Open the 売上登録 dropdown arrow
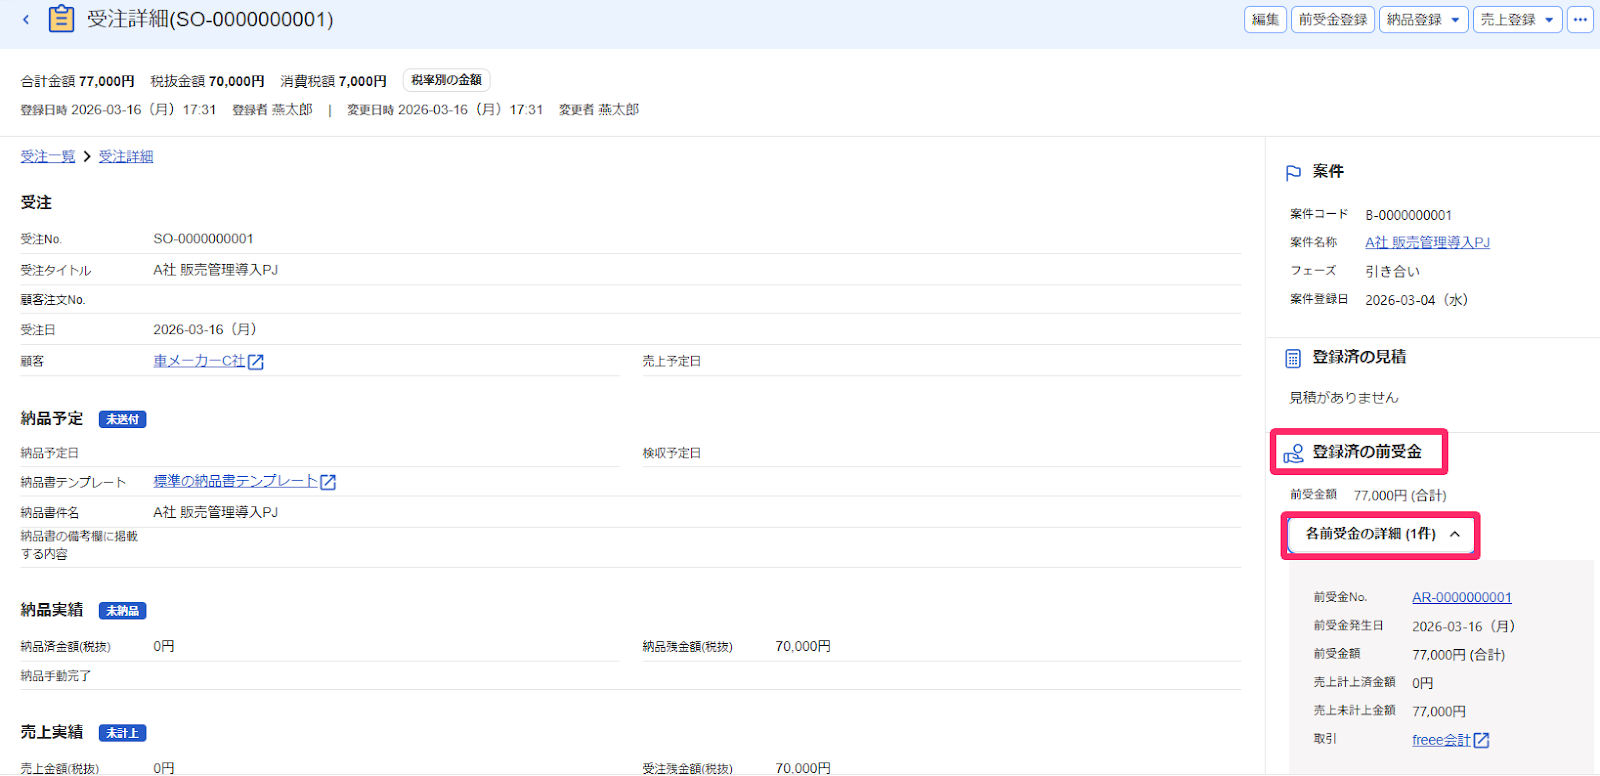1600x776 pixels. click(1549, 20)
